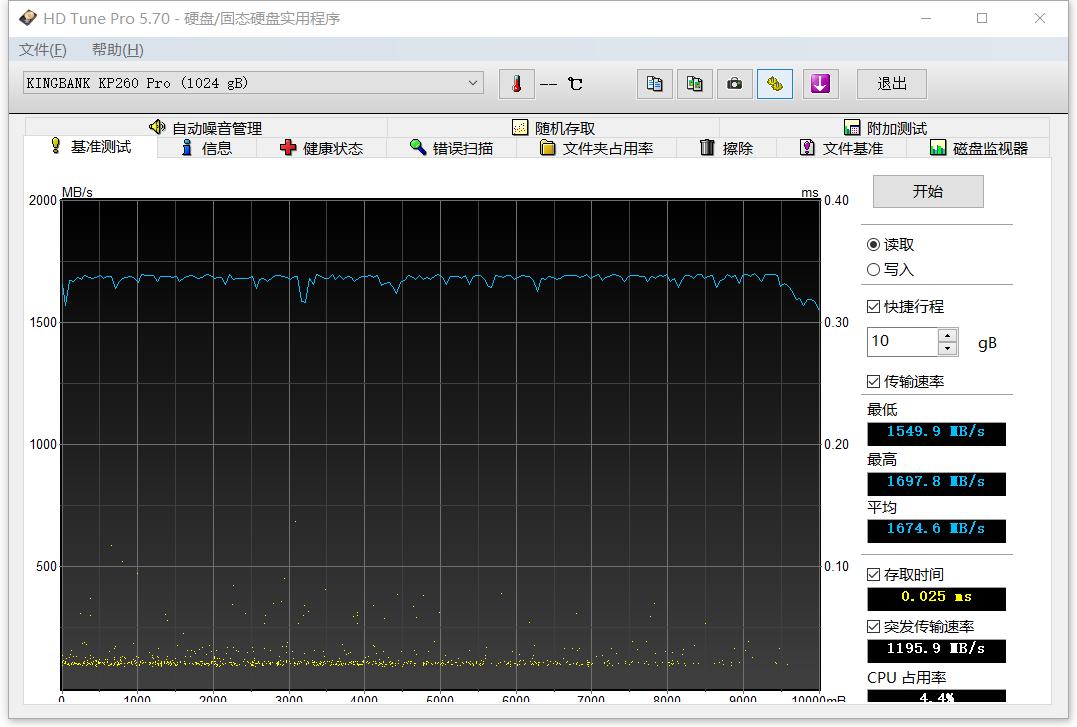Uncheck the 存取时间 checkbox
The height and width of the screenshot is (727, 1077).
click(872, 573)
